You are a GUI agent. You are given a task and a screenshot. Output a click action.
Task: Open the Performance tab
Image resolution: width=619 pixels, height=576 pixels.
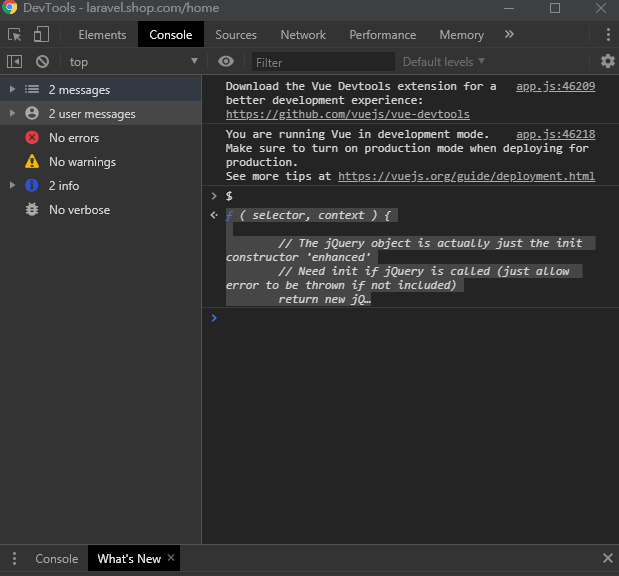[383, 35]
